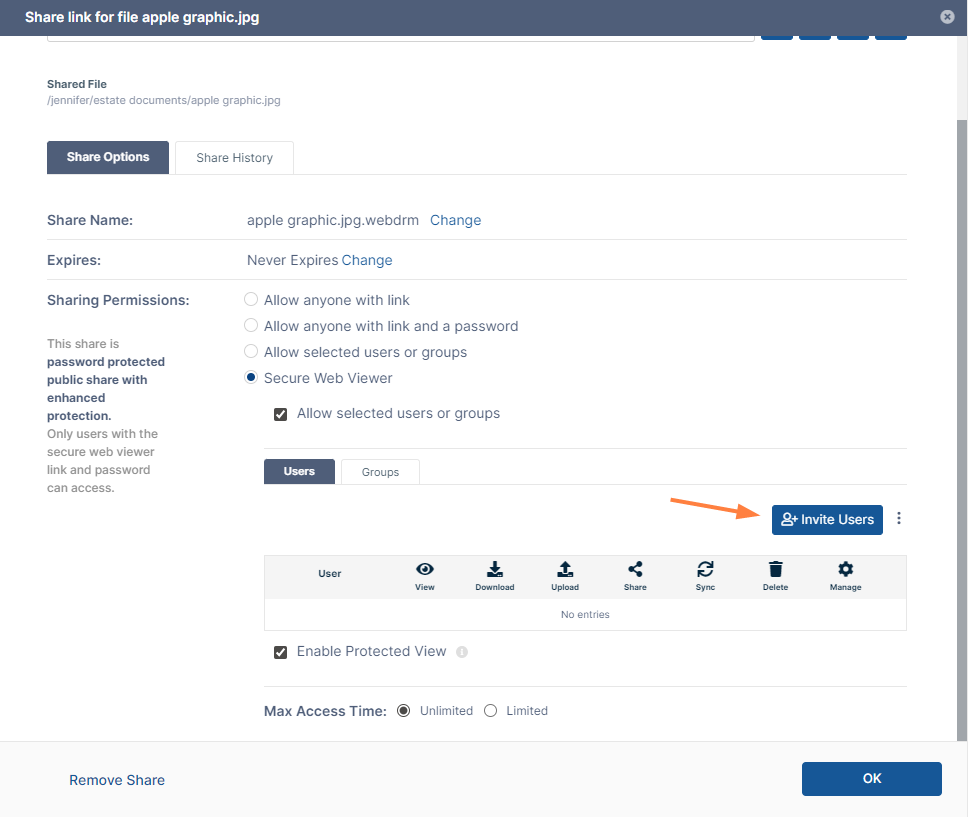Click the Download icon in permissions table
The image size is (968, 817).
(494, 569)
